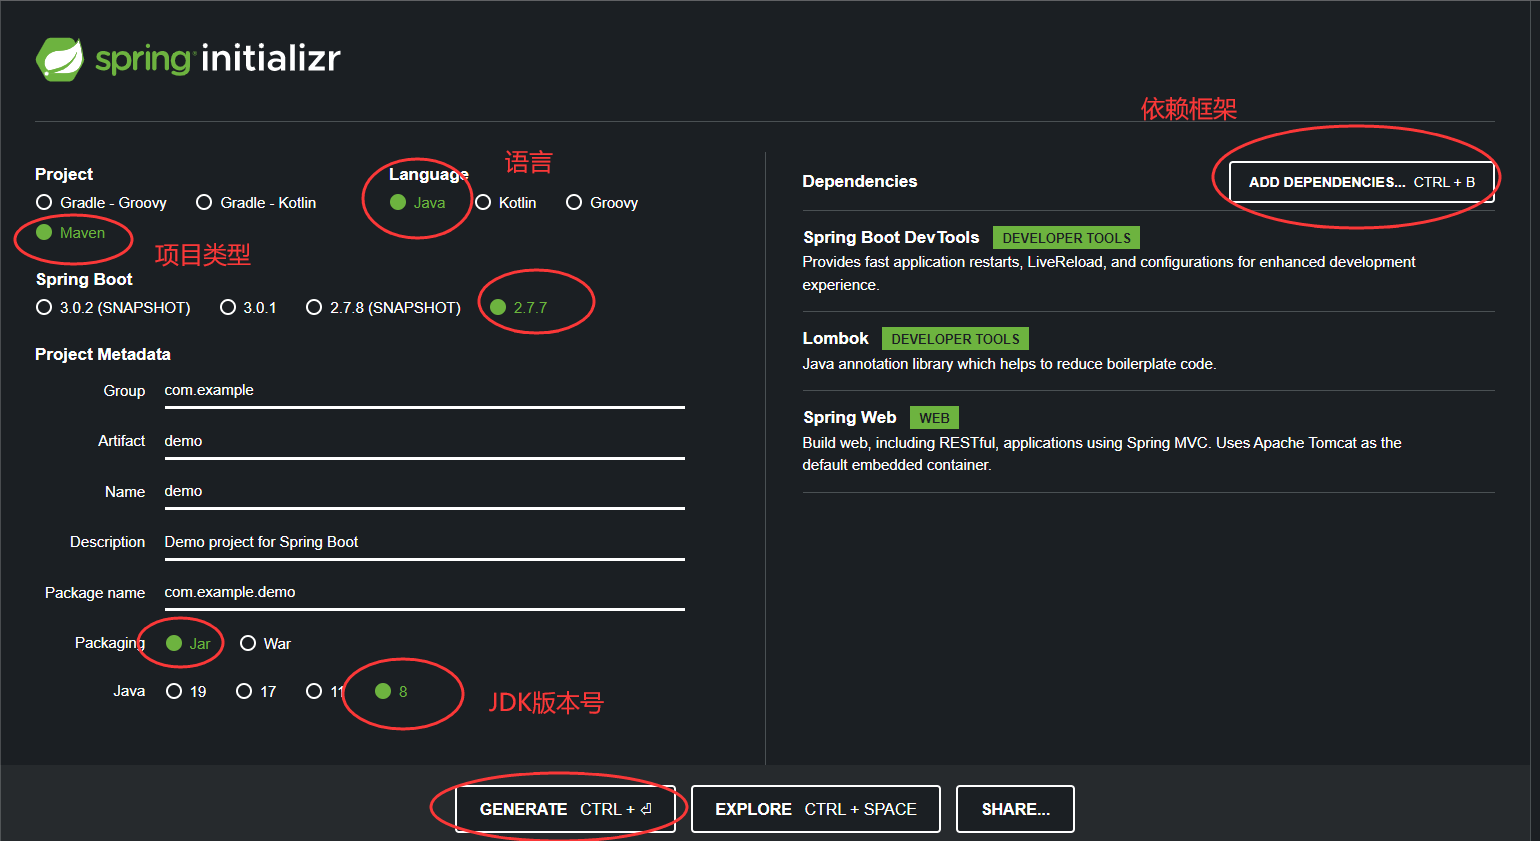Screen dimensions: 1540x841
Task: Select the Gradle - Groovy project option
Action: click(101, 203)
